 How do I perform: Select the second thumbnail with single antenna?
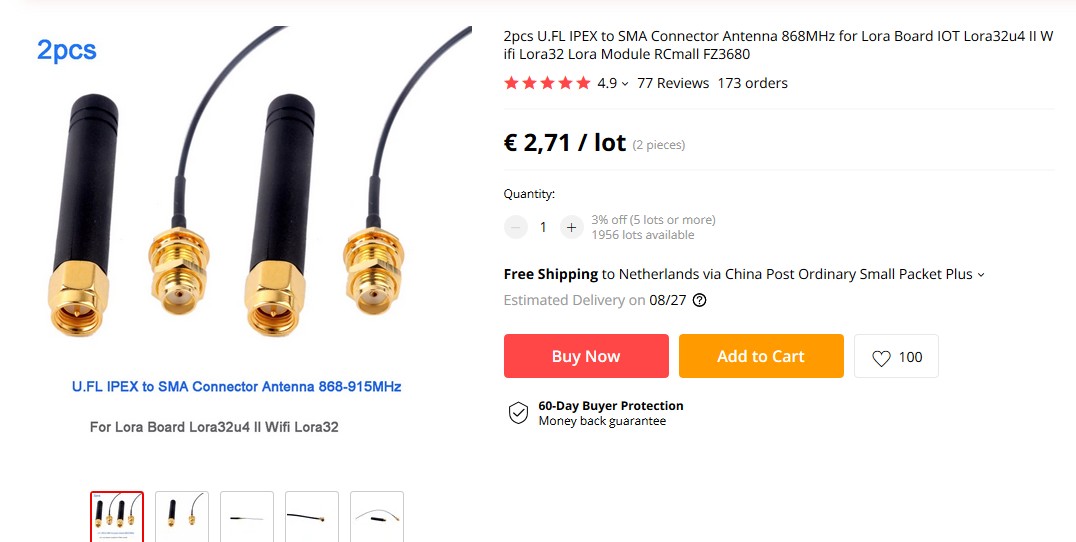click(x=182, y=516)
